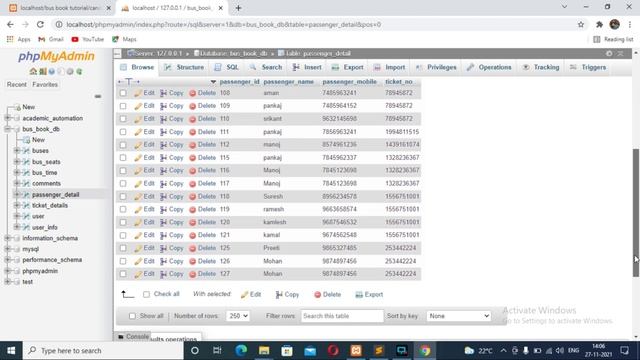
Task: Click red Delete icon for row 110
Action: pos(193,119)
